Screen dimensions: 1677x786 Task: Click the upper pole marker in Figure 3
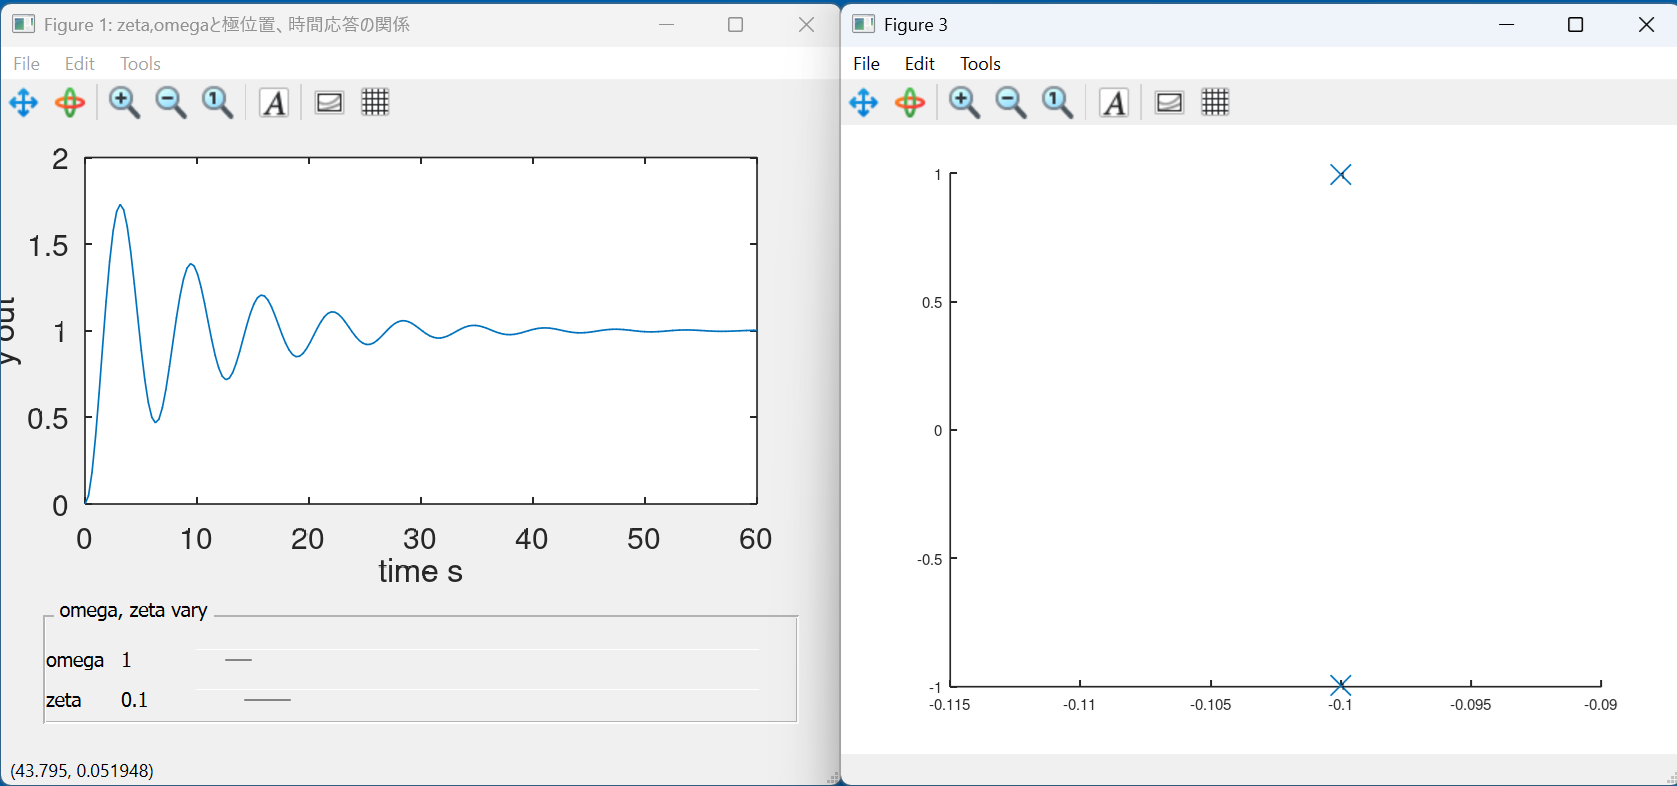click(x=1340, y=175)
